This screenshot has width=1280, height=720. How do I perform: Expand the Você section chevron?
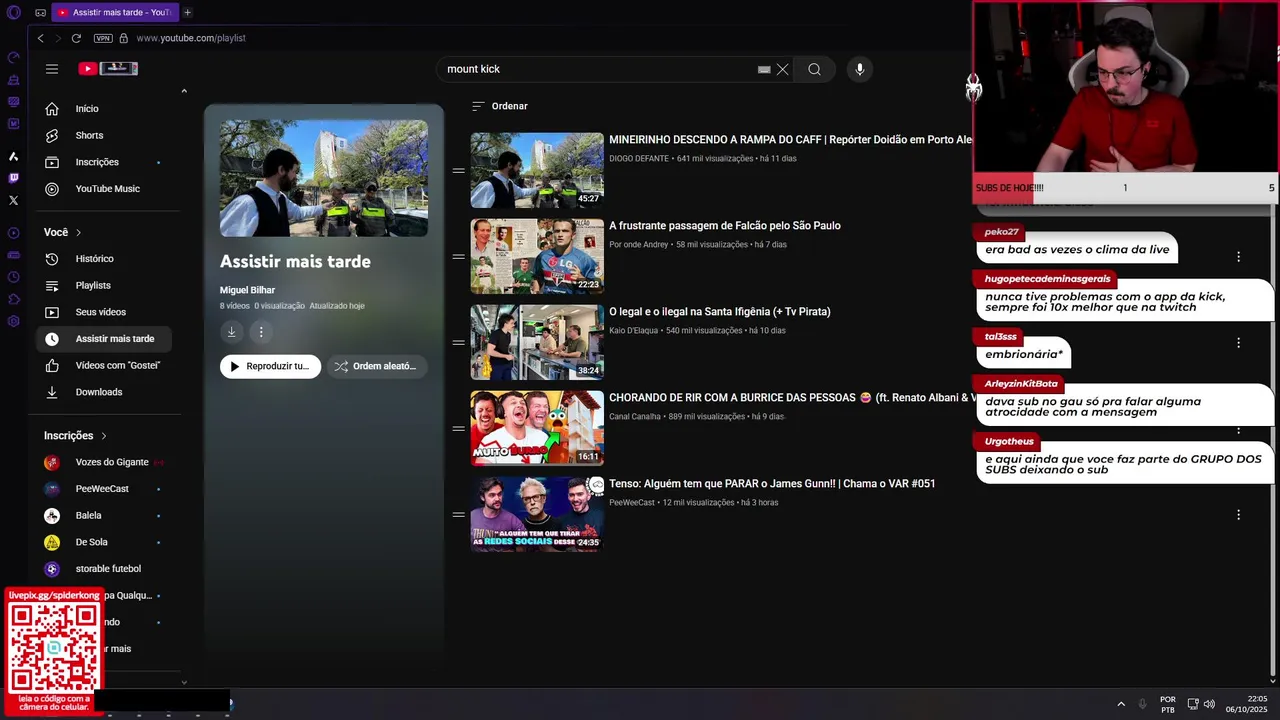click(78, 232)
